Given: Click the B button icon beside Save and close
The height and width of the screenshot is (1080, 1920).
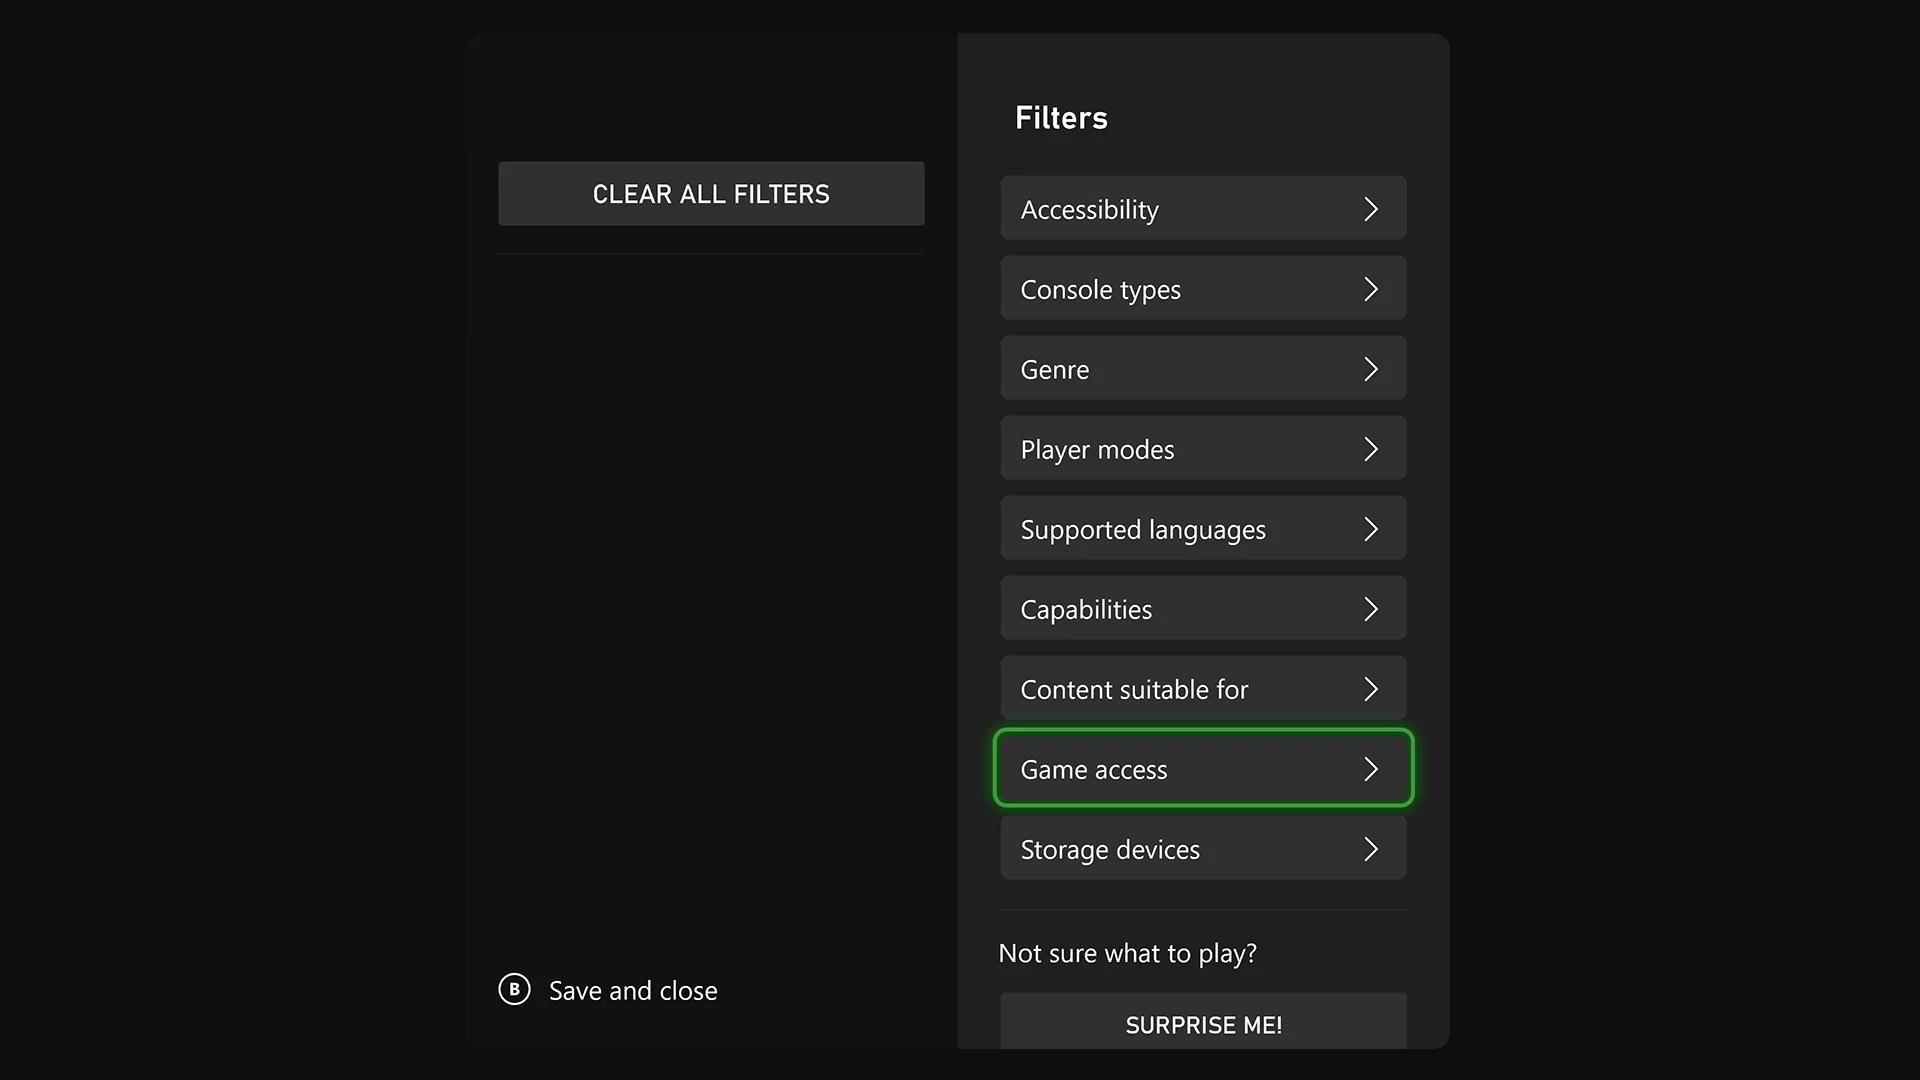Looking at the screenshot, I should pos(514,989).
